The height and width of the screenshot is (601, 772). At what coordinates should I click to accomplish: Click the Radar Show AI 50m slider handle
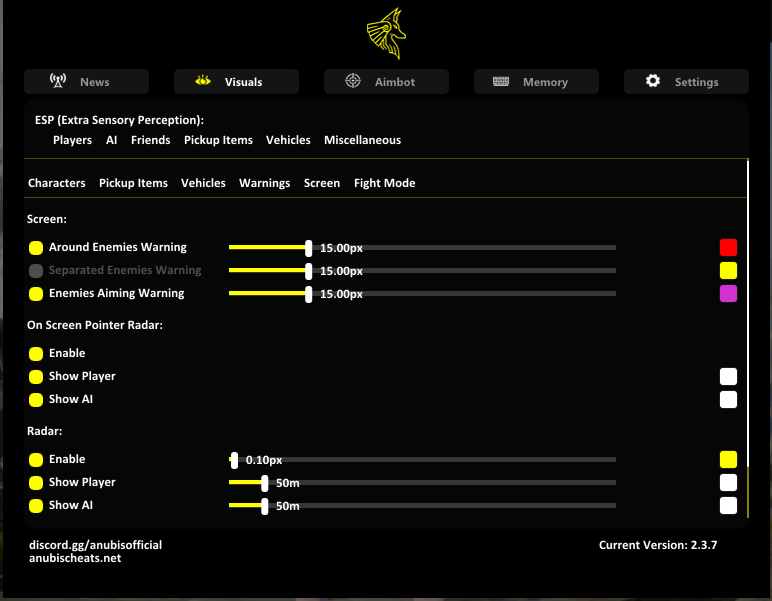[265, 506]
